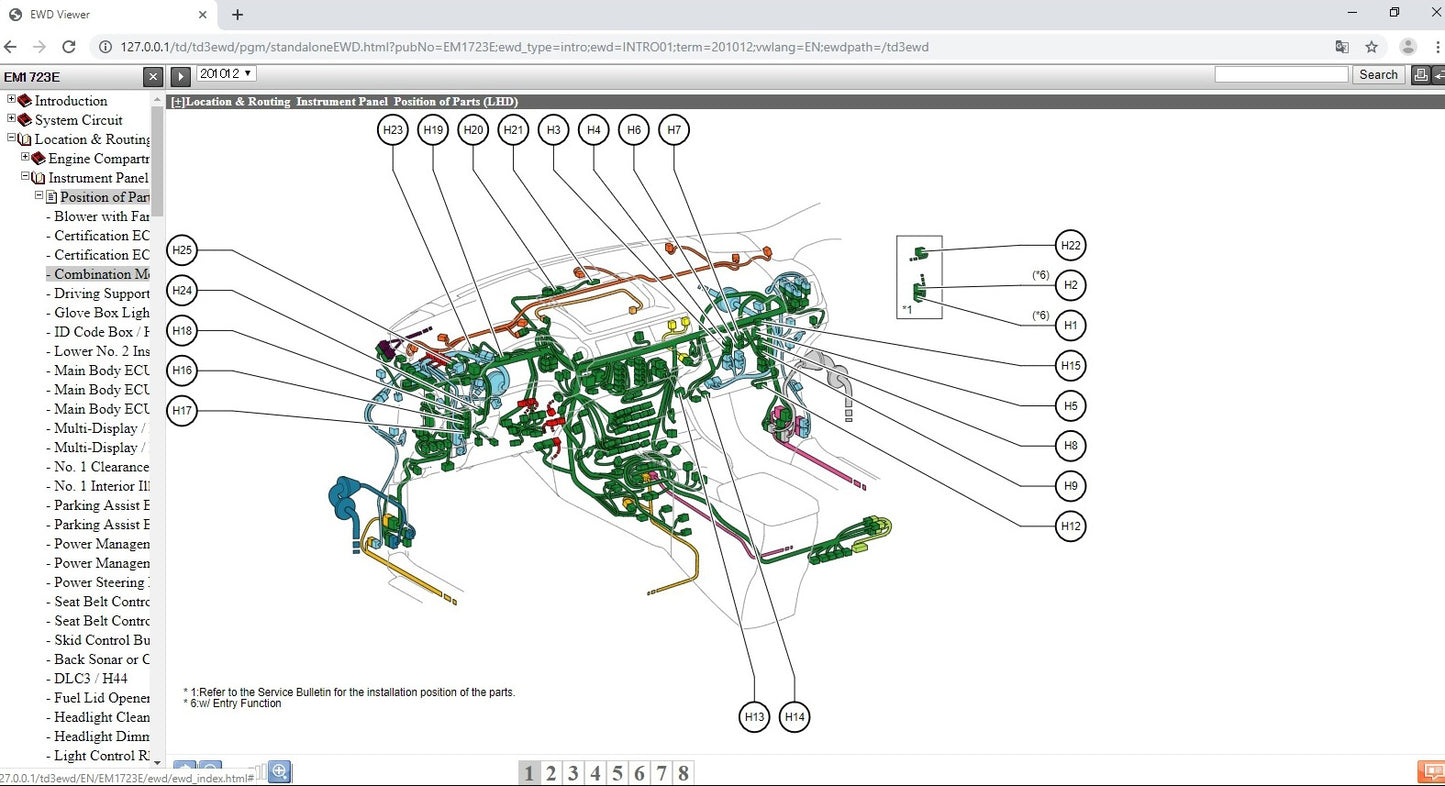Click the zoom in magnifier icon

point(279,771)
